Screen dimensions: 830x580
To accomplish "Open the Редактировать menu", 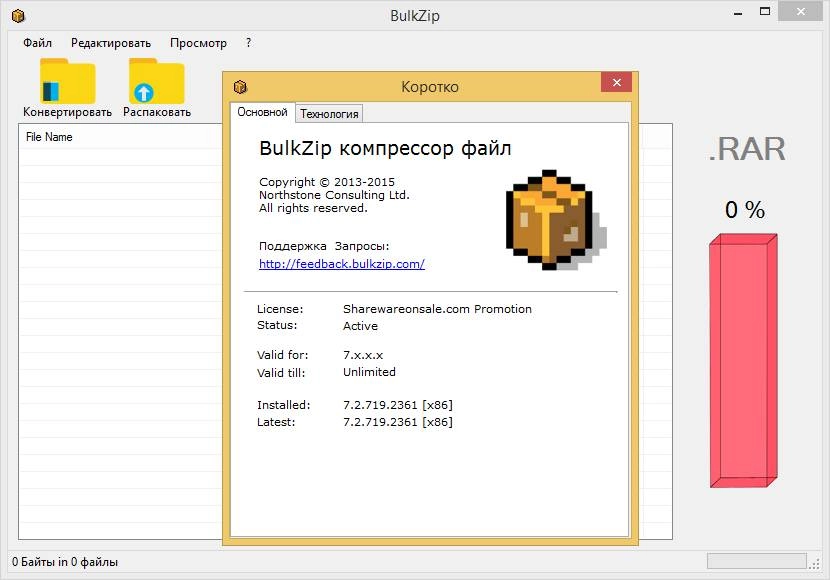I will tap(111, 43).
